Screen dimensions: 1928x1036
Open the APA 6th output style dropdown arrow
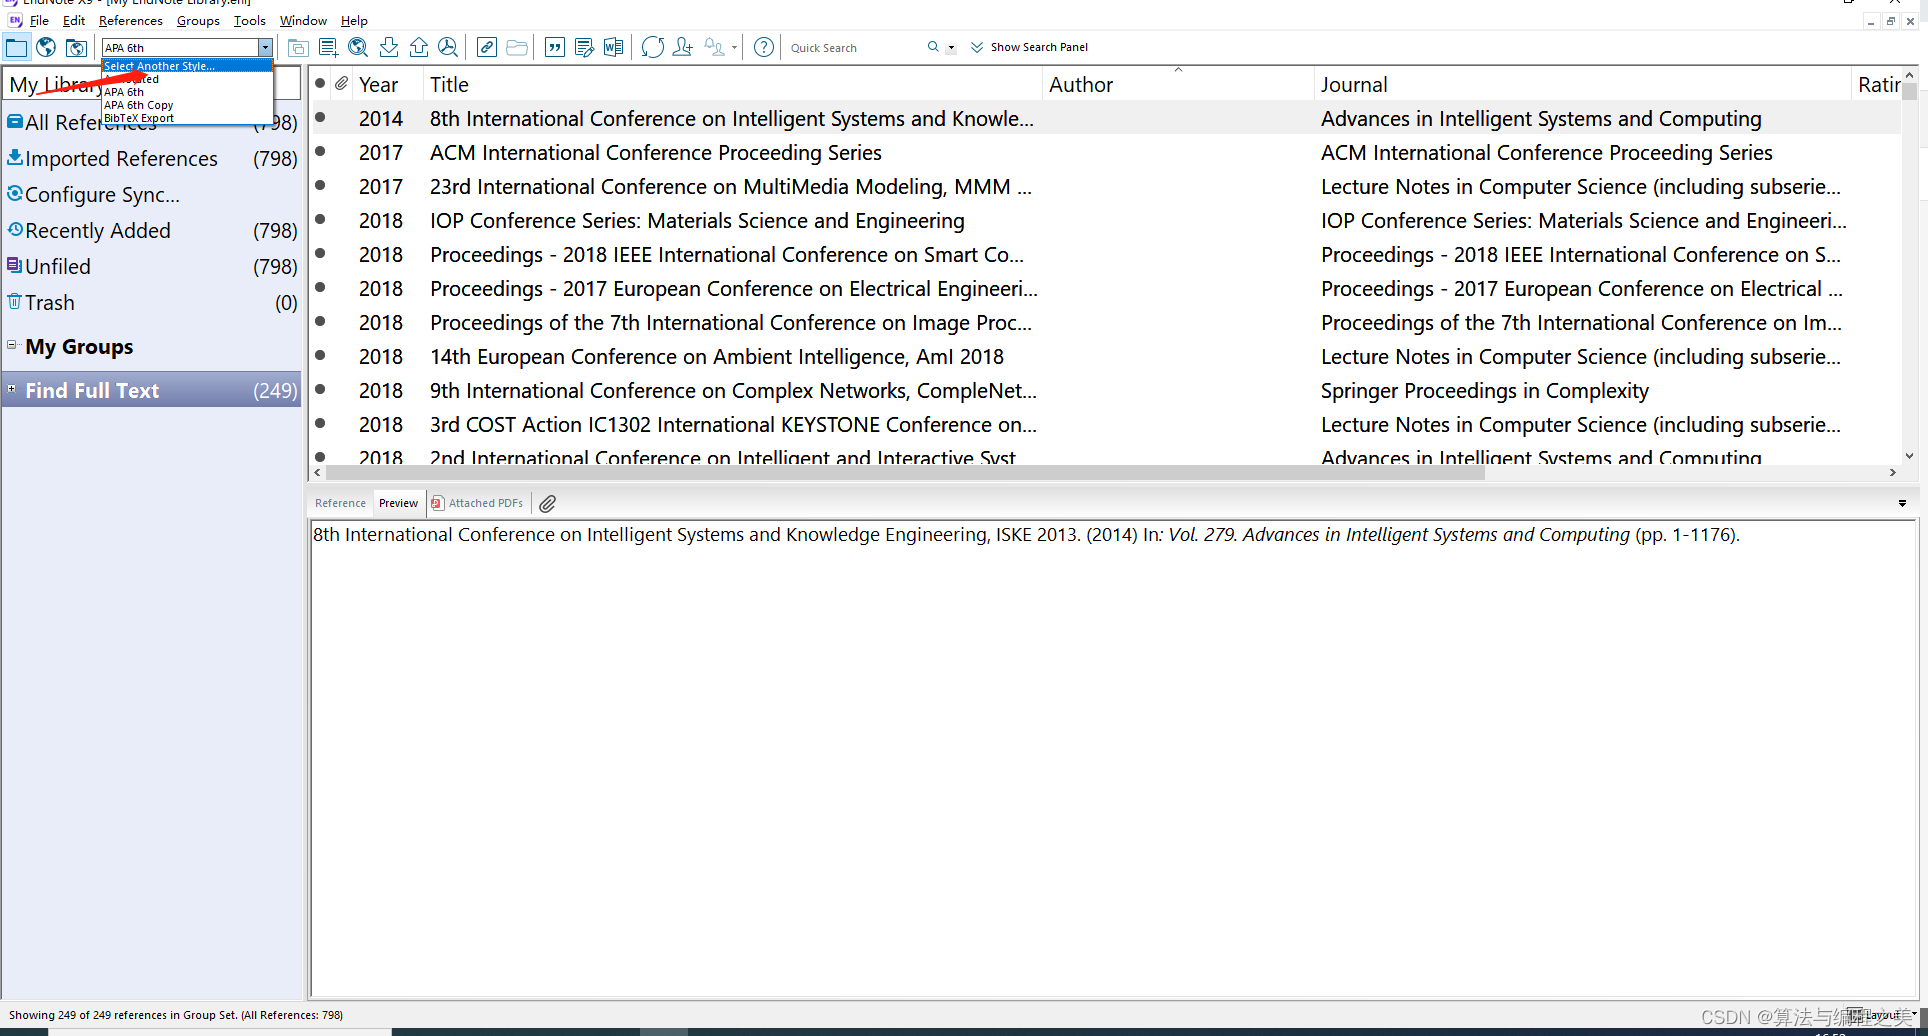[x=265, y=48]
